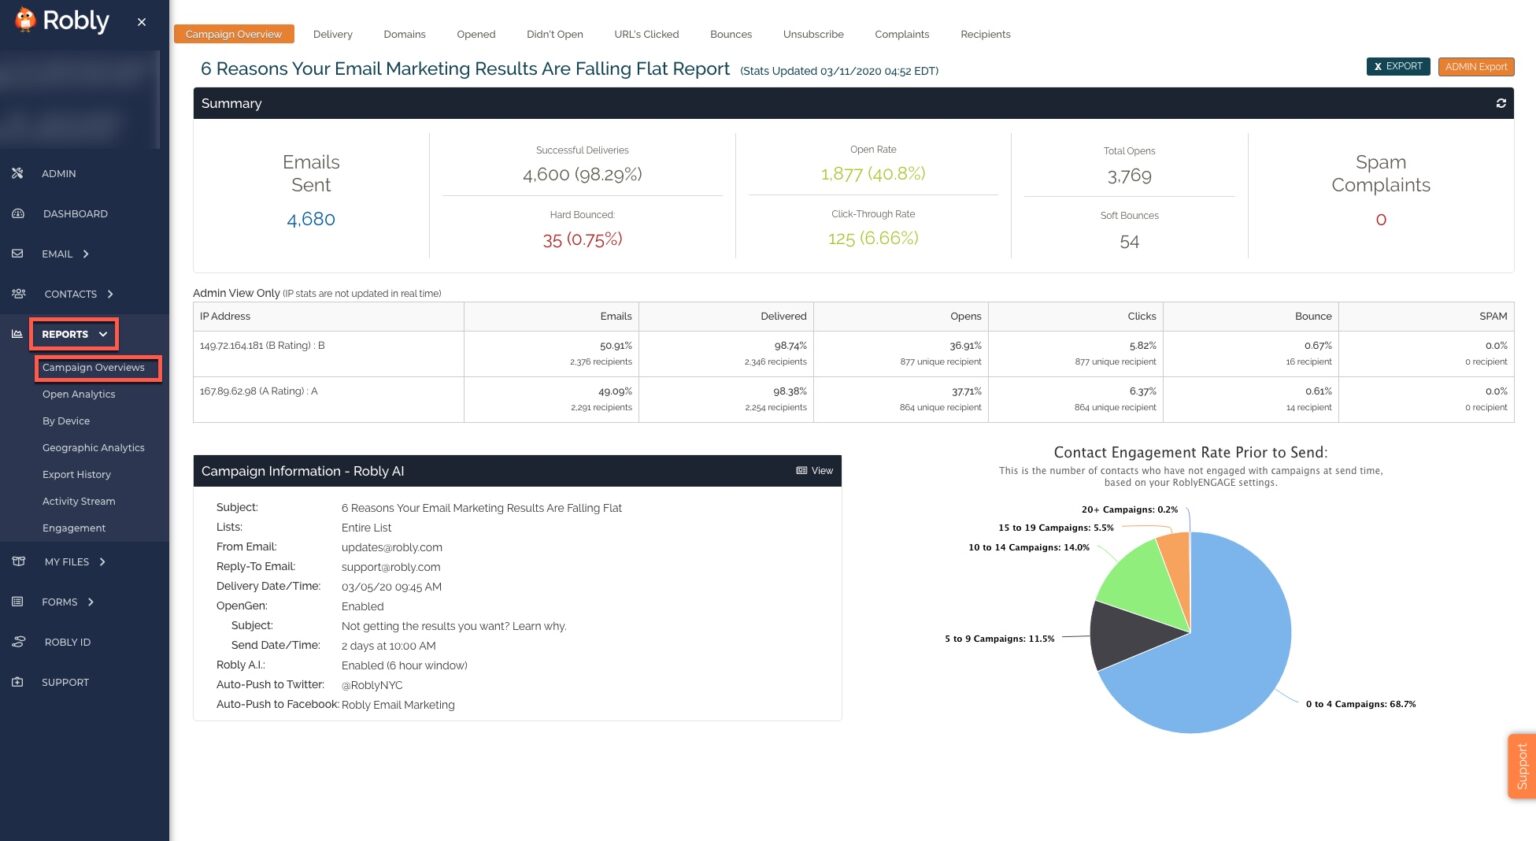Click the Admin tools icon in sidebar
This screenshot has width=1536, height=841.
(x=17, y=173)
